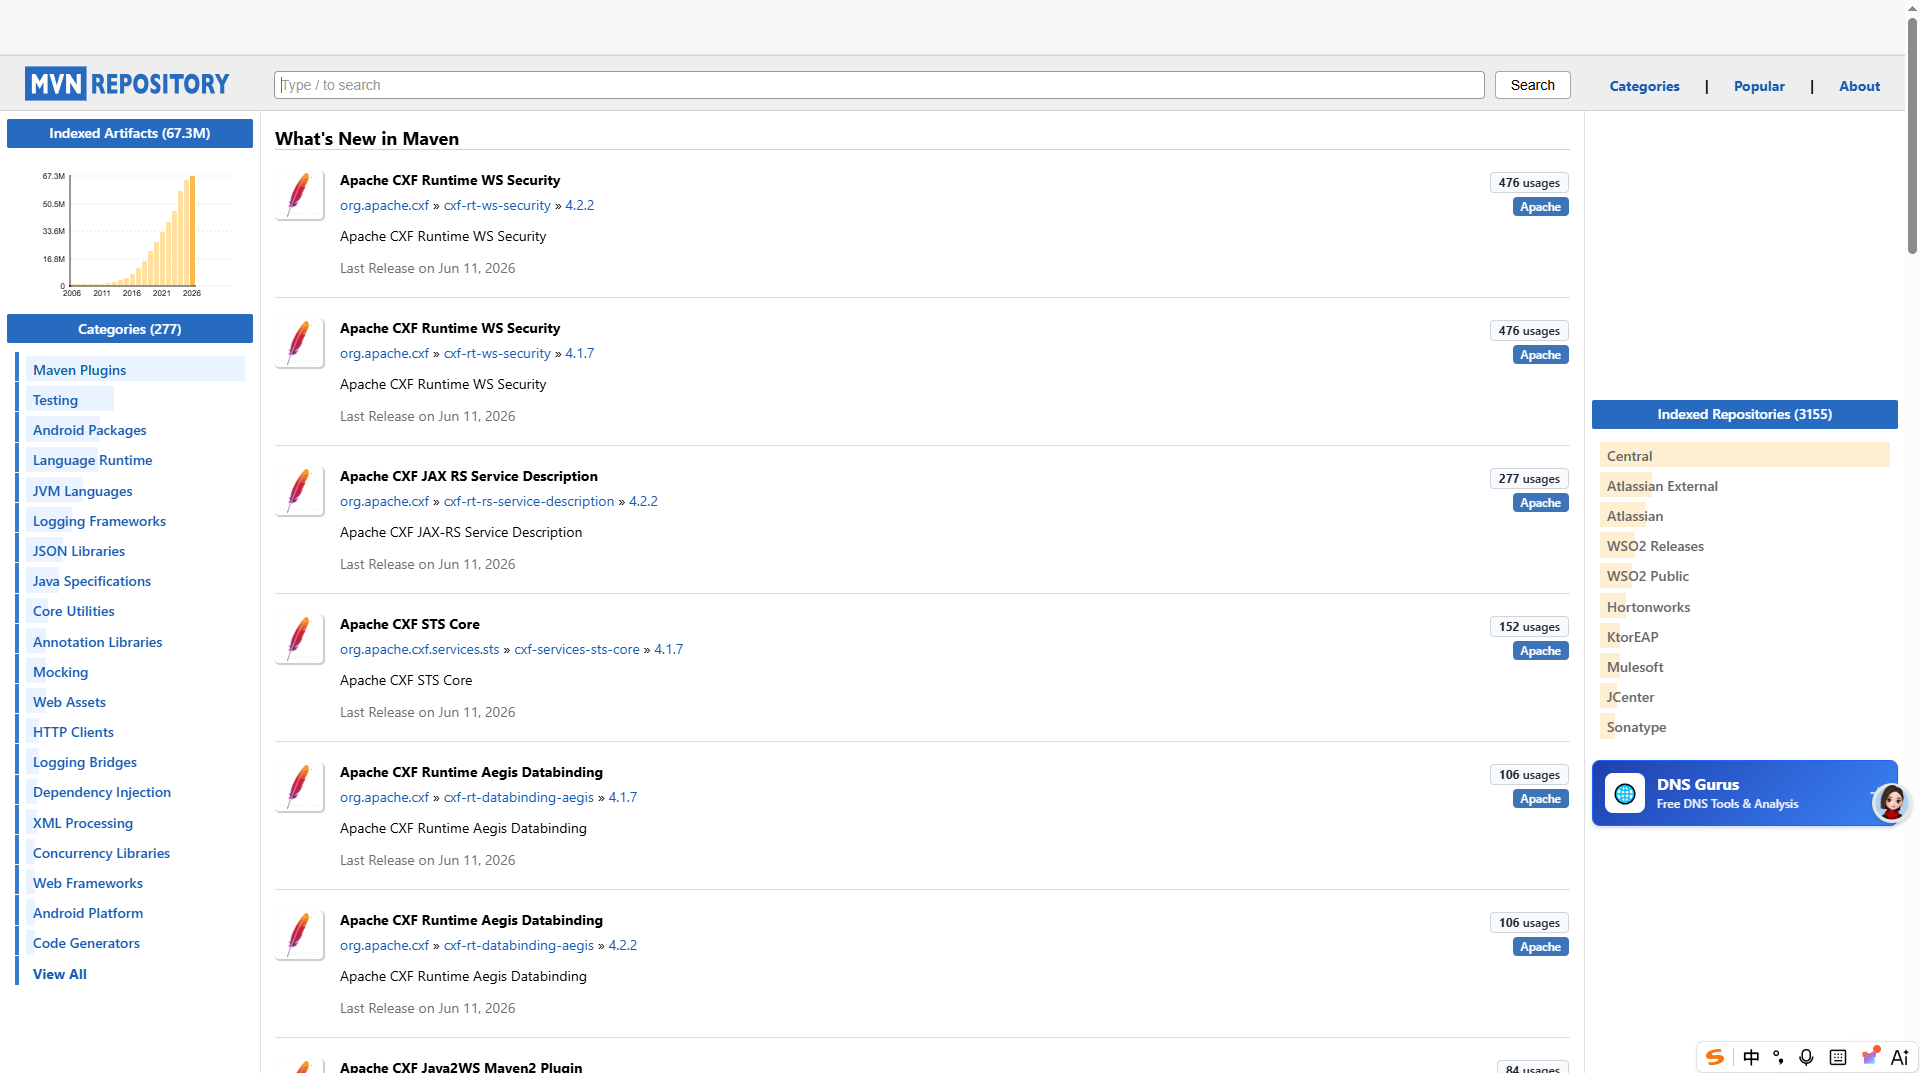1920x1073 pixels.
Task: Open the Sonatype repository
Action: pyautogui.click(x=1636, y=727)
